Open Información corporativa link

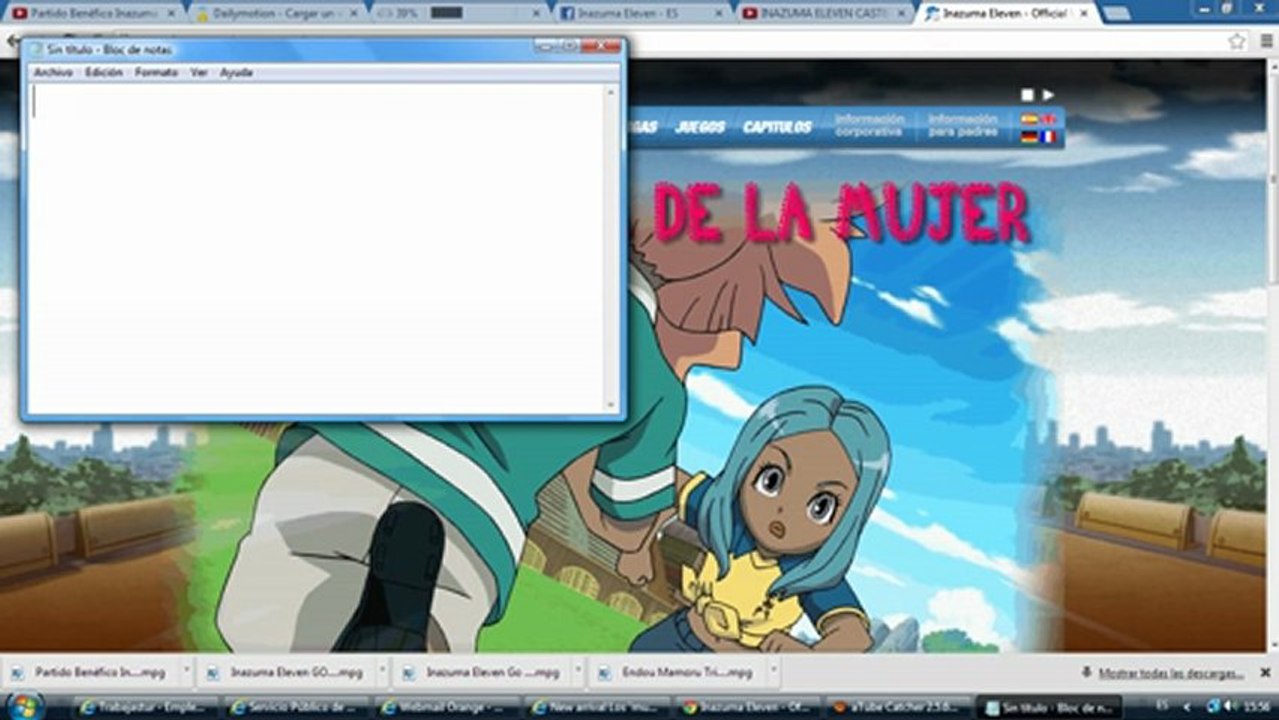point(869,125)
